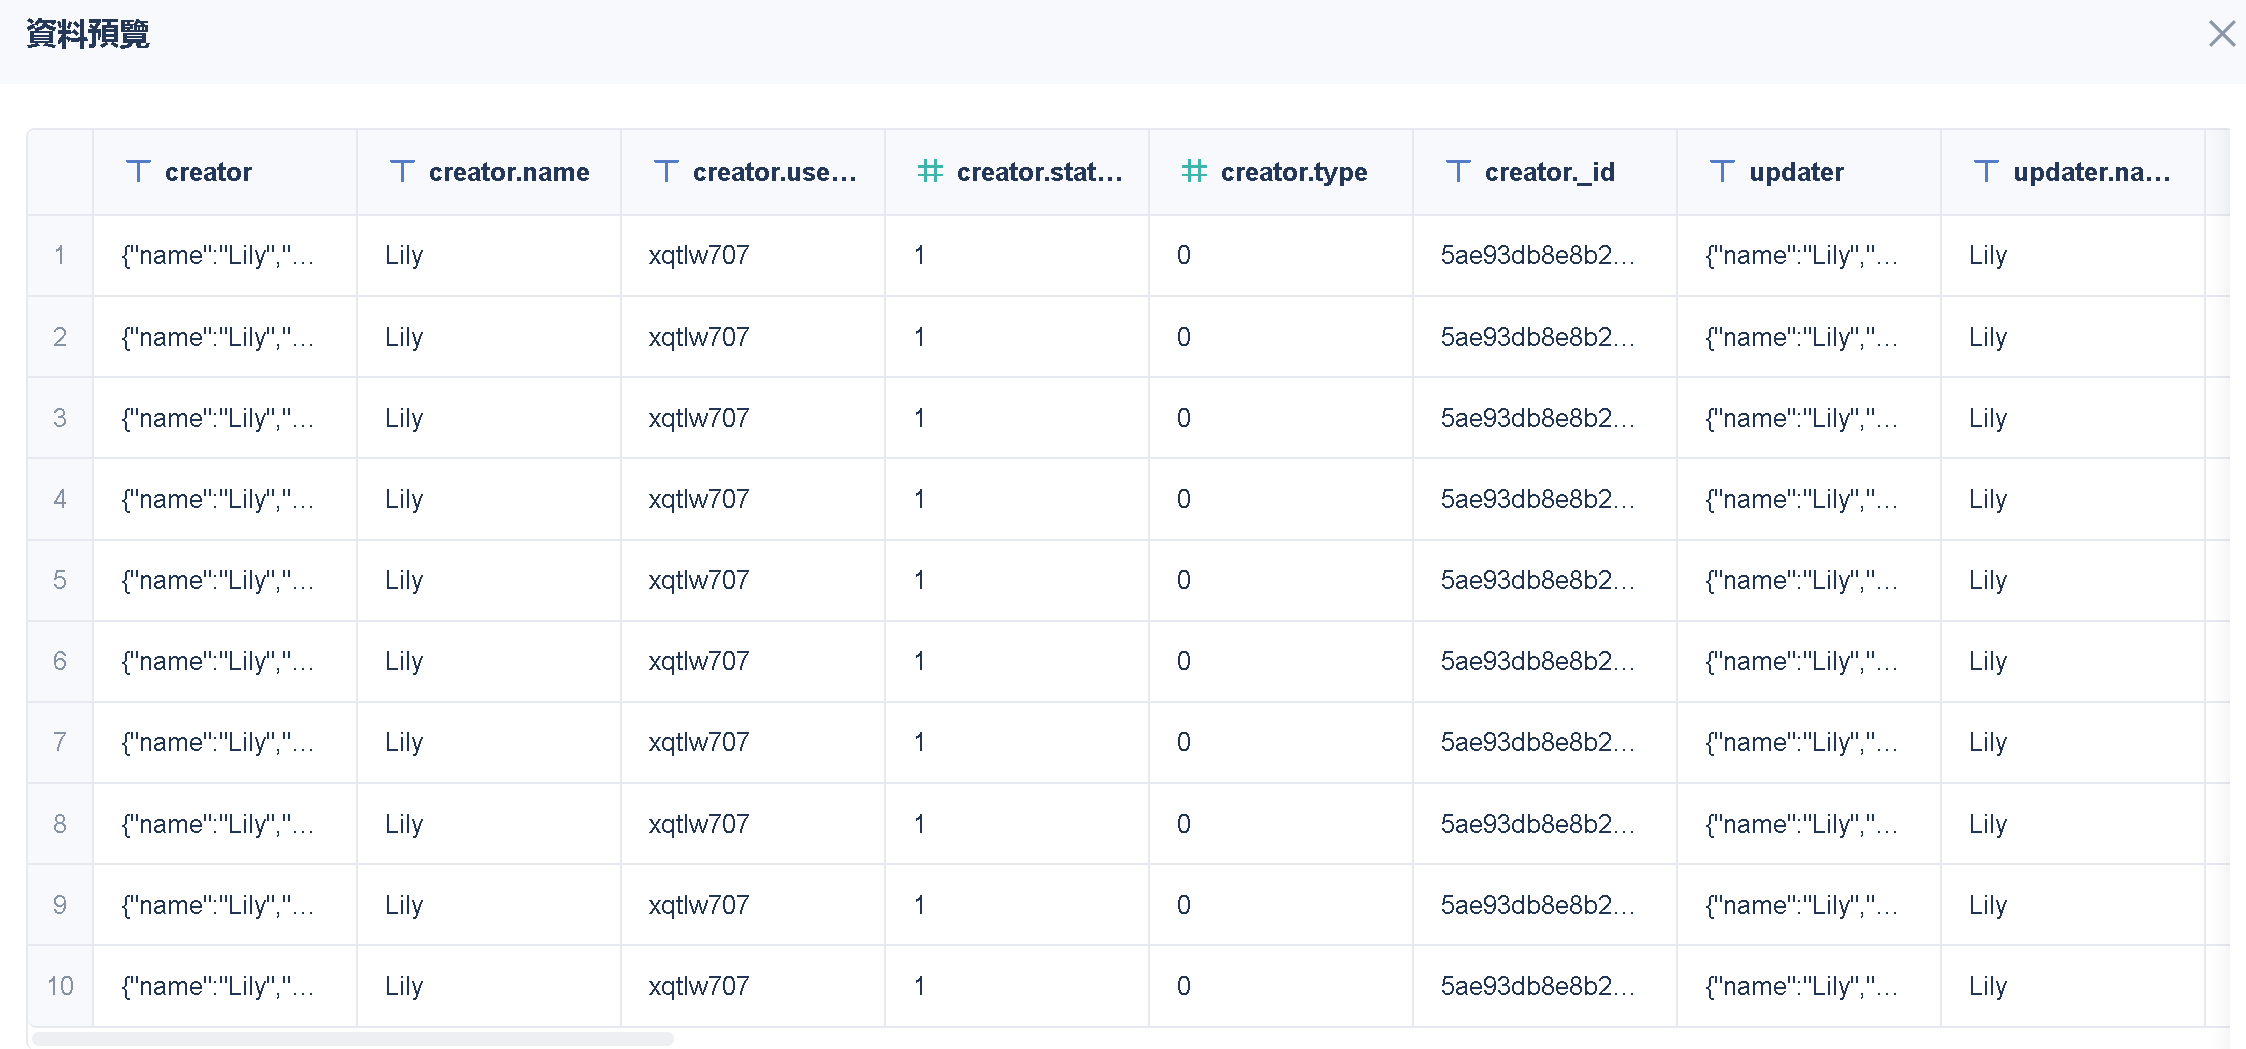The width and height of the screenshot is (2246, 1049).
Task: Select the creator.name column header
Action: 508,172
